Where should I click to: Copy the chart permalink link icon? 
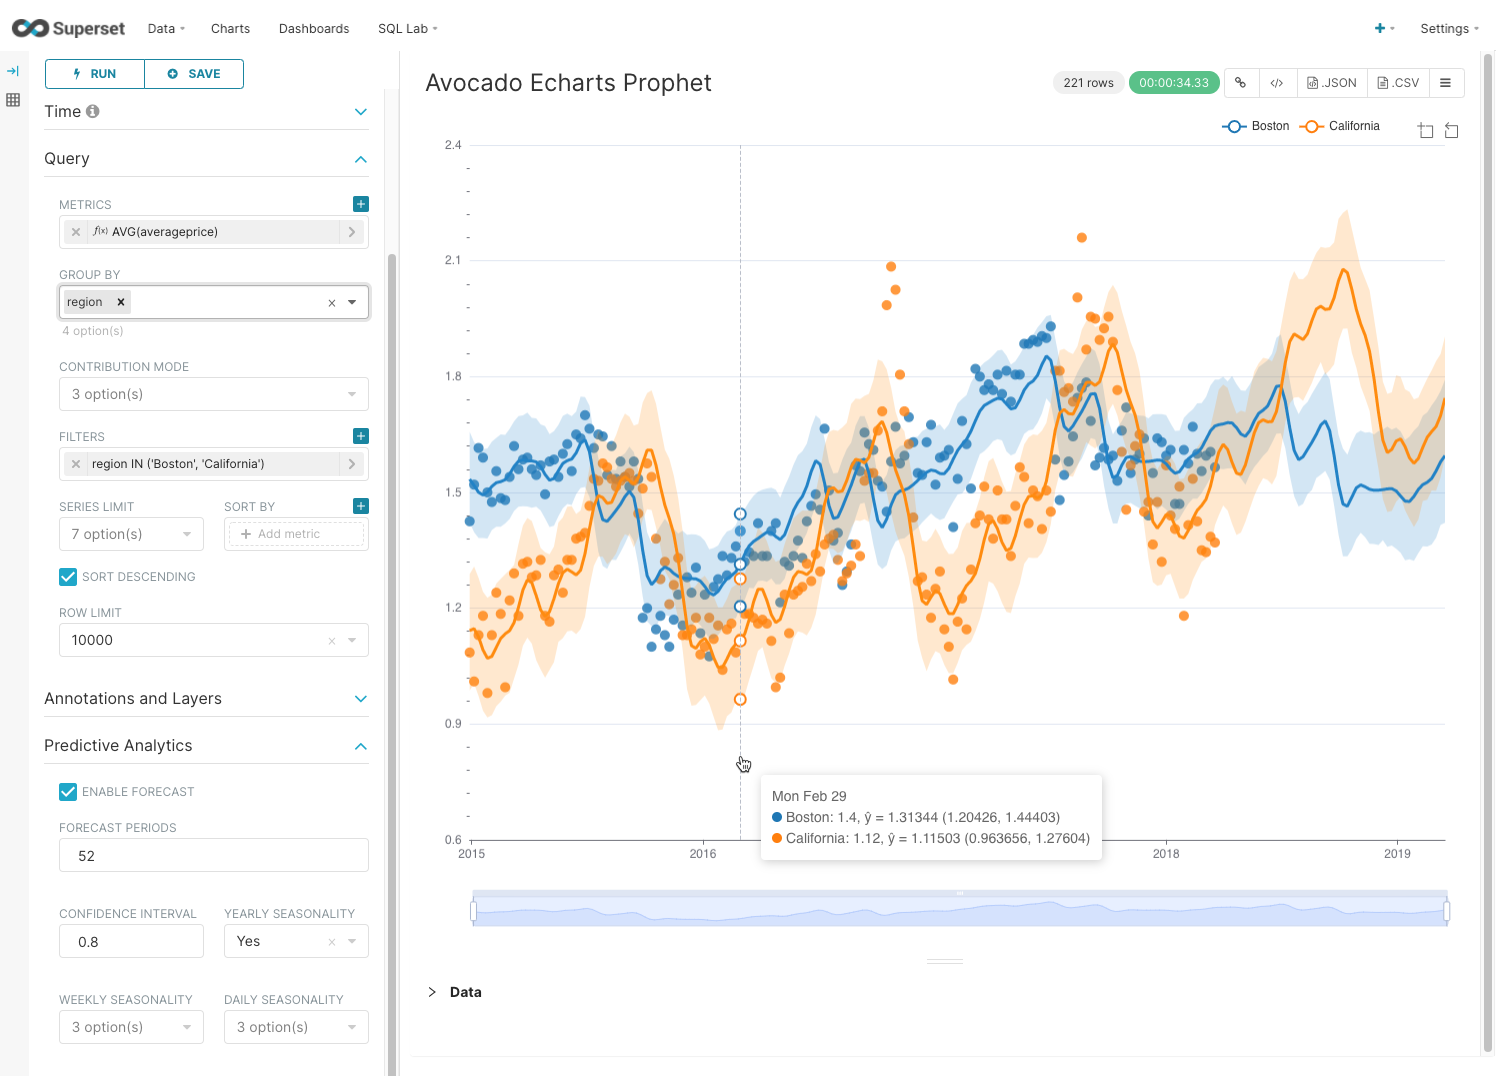1240,82
